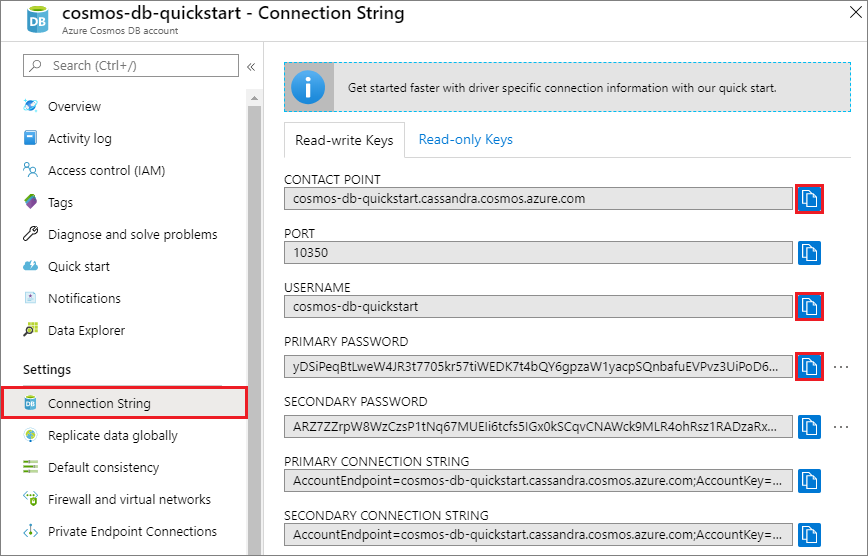
Task: Close the Connection String blade
Action: click(856, 12)
